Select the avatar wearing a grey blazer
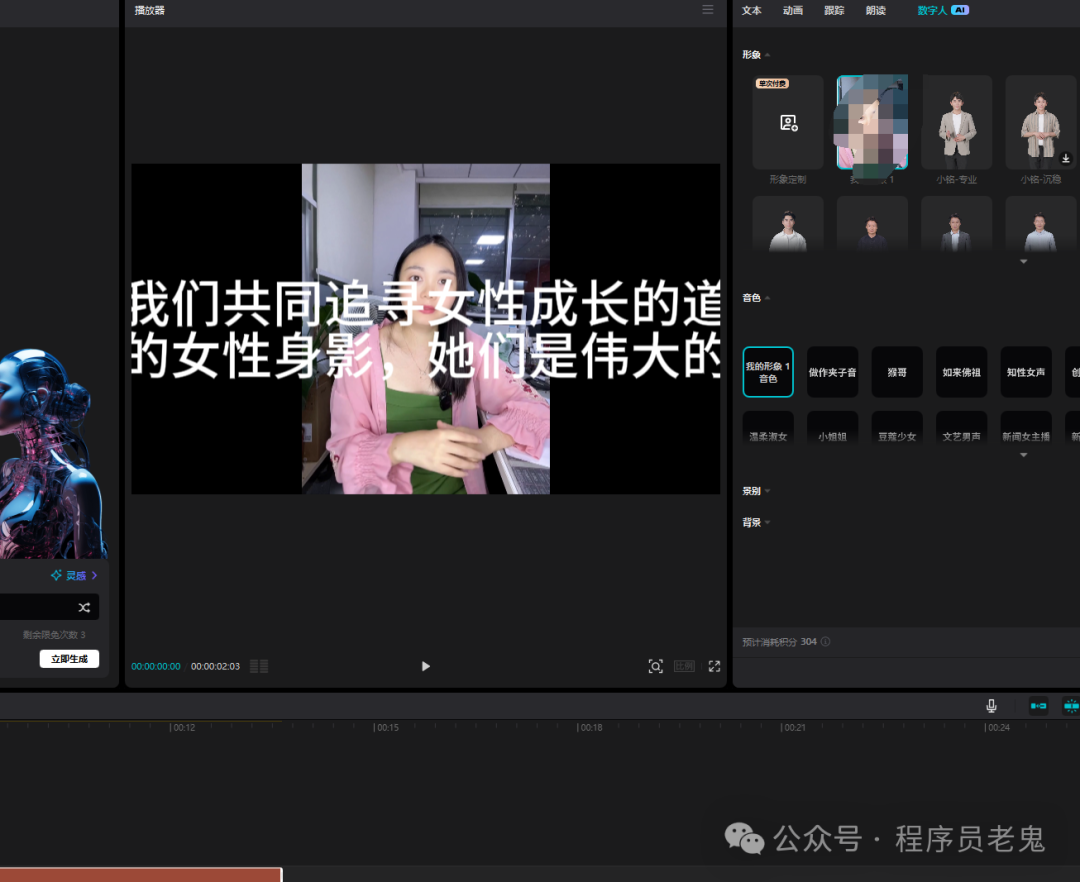The image size is (1080, 882). (x=957, y=224)
